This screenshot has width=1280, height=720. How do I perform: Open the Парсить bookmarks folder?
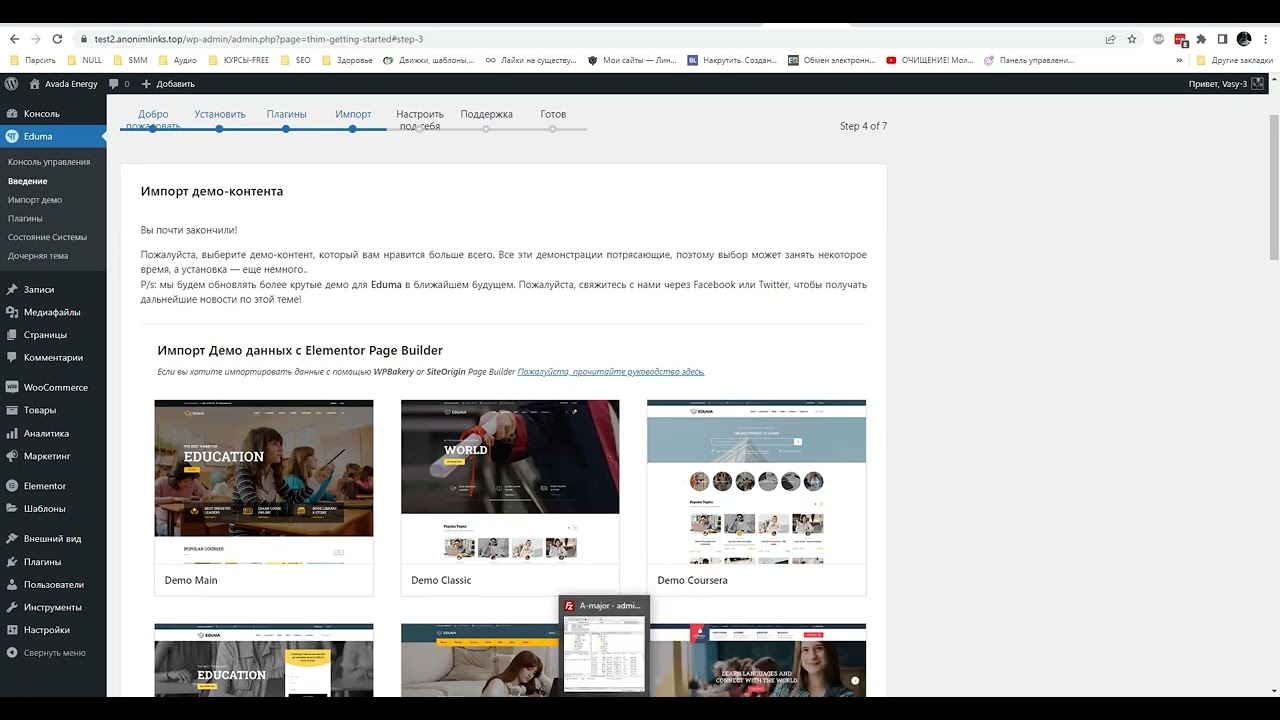click(33, 60)
